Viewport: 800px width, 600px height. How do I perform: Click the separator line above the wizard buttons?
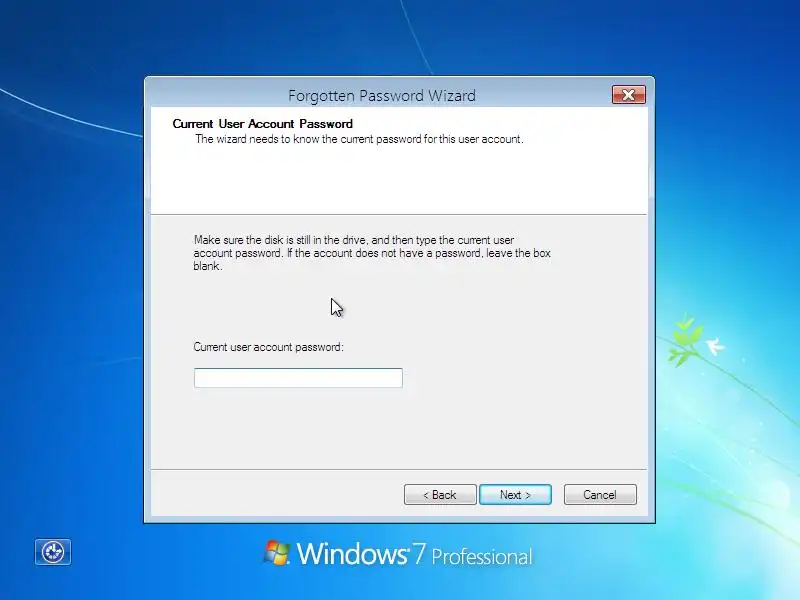click(398, 469)
